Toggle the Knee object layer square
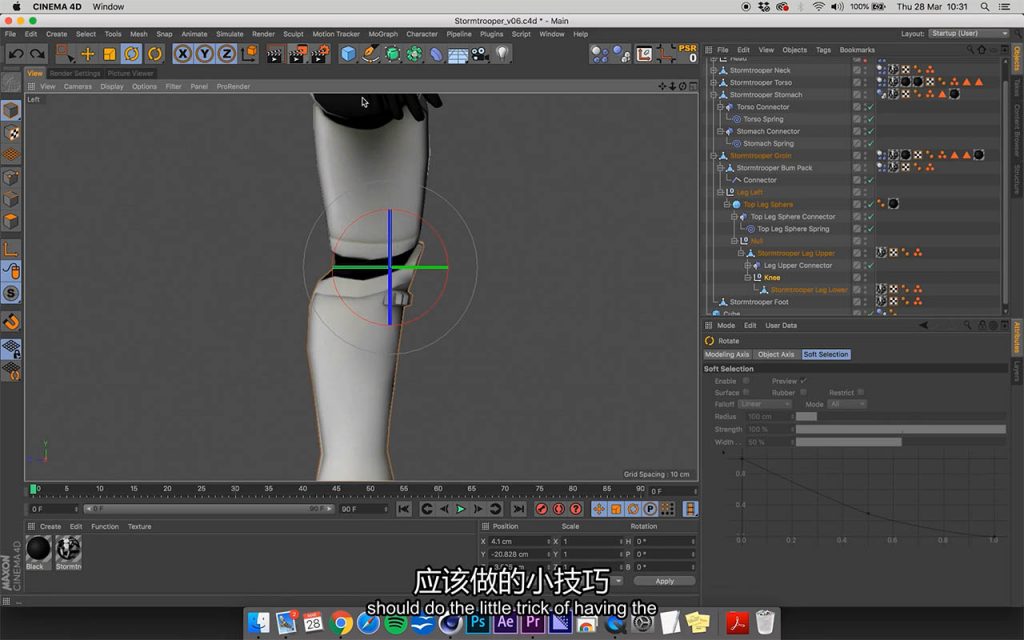This screenshot has height=640, width=1024. coord(856,278)
